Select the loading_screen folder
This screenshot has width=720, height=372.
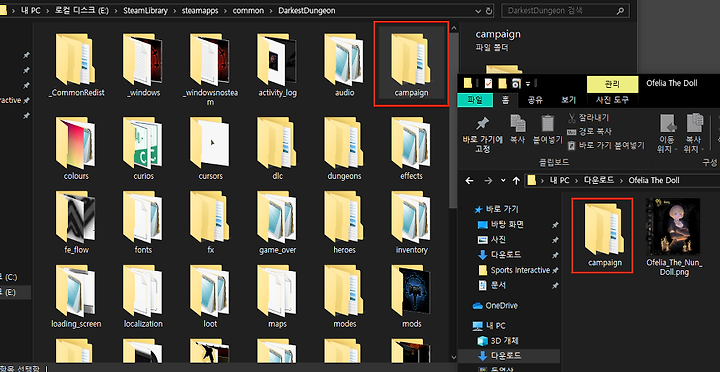[x=76, y=296]
